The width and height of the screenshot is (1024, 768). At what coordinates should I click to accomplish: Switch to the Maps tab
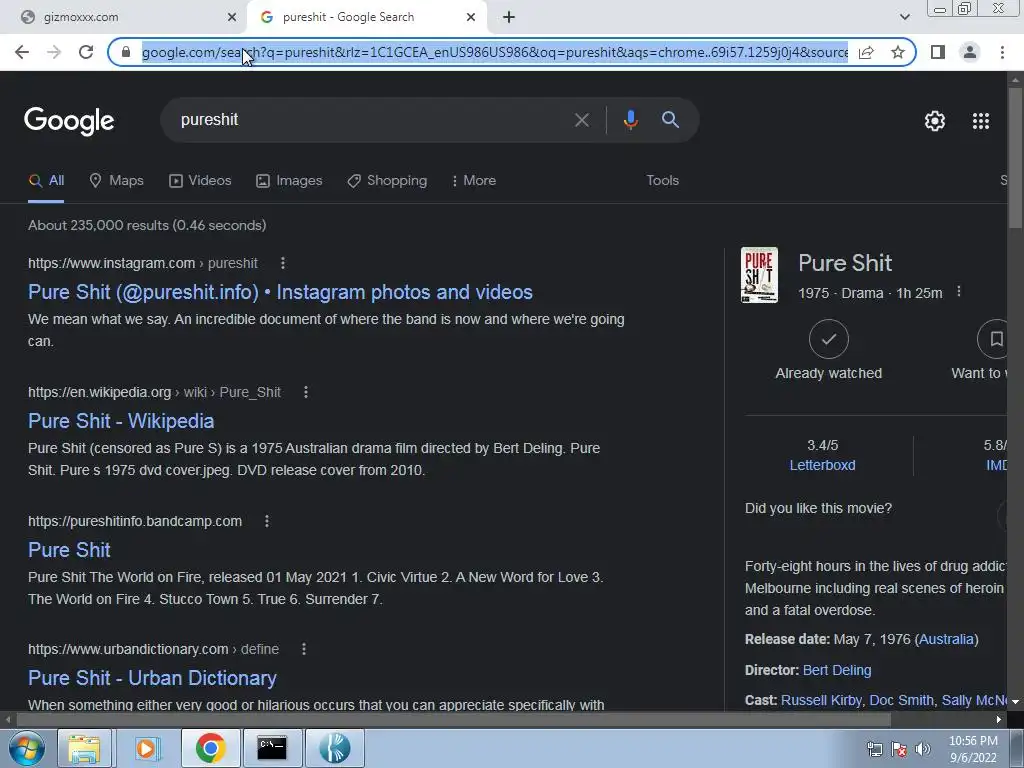pos(116,181)
